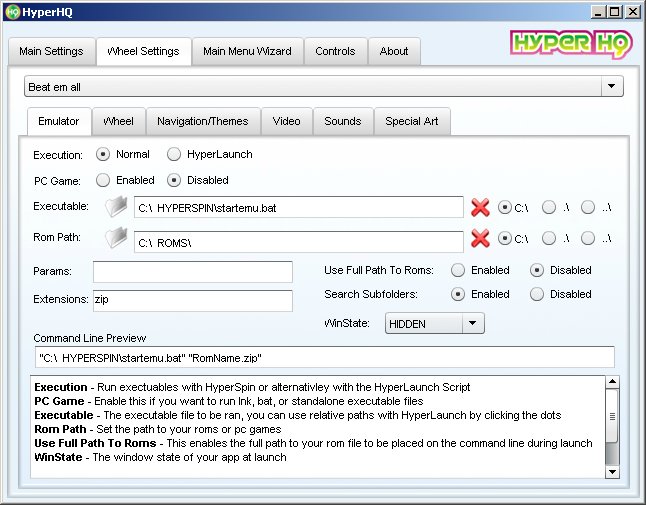
Task: Click the 'Execution' help line
Action: click(x=252, y=387)
